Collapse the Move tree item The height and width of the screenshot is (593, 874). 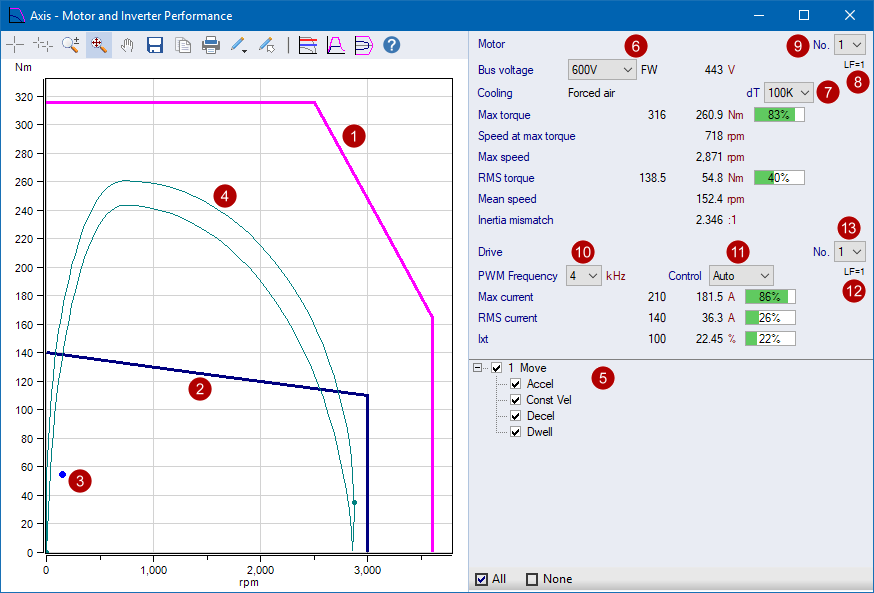tap(478, 367)
